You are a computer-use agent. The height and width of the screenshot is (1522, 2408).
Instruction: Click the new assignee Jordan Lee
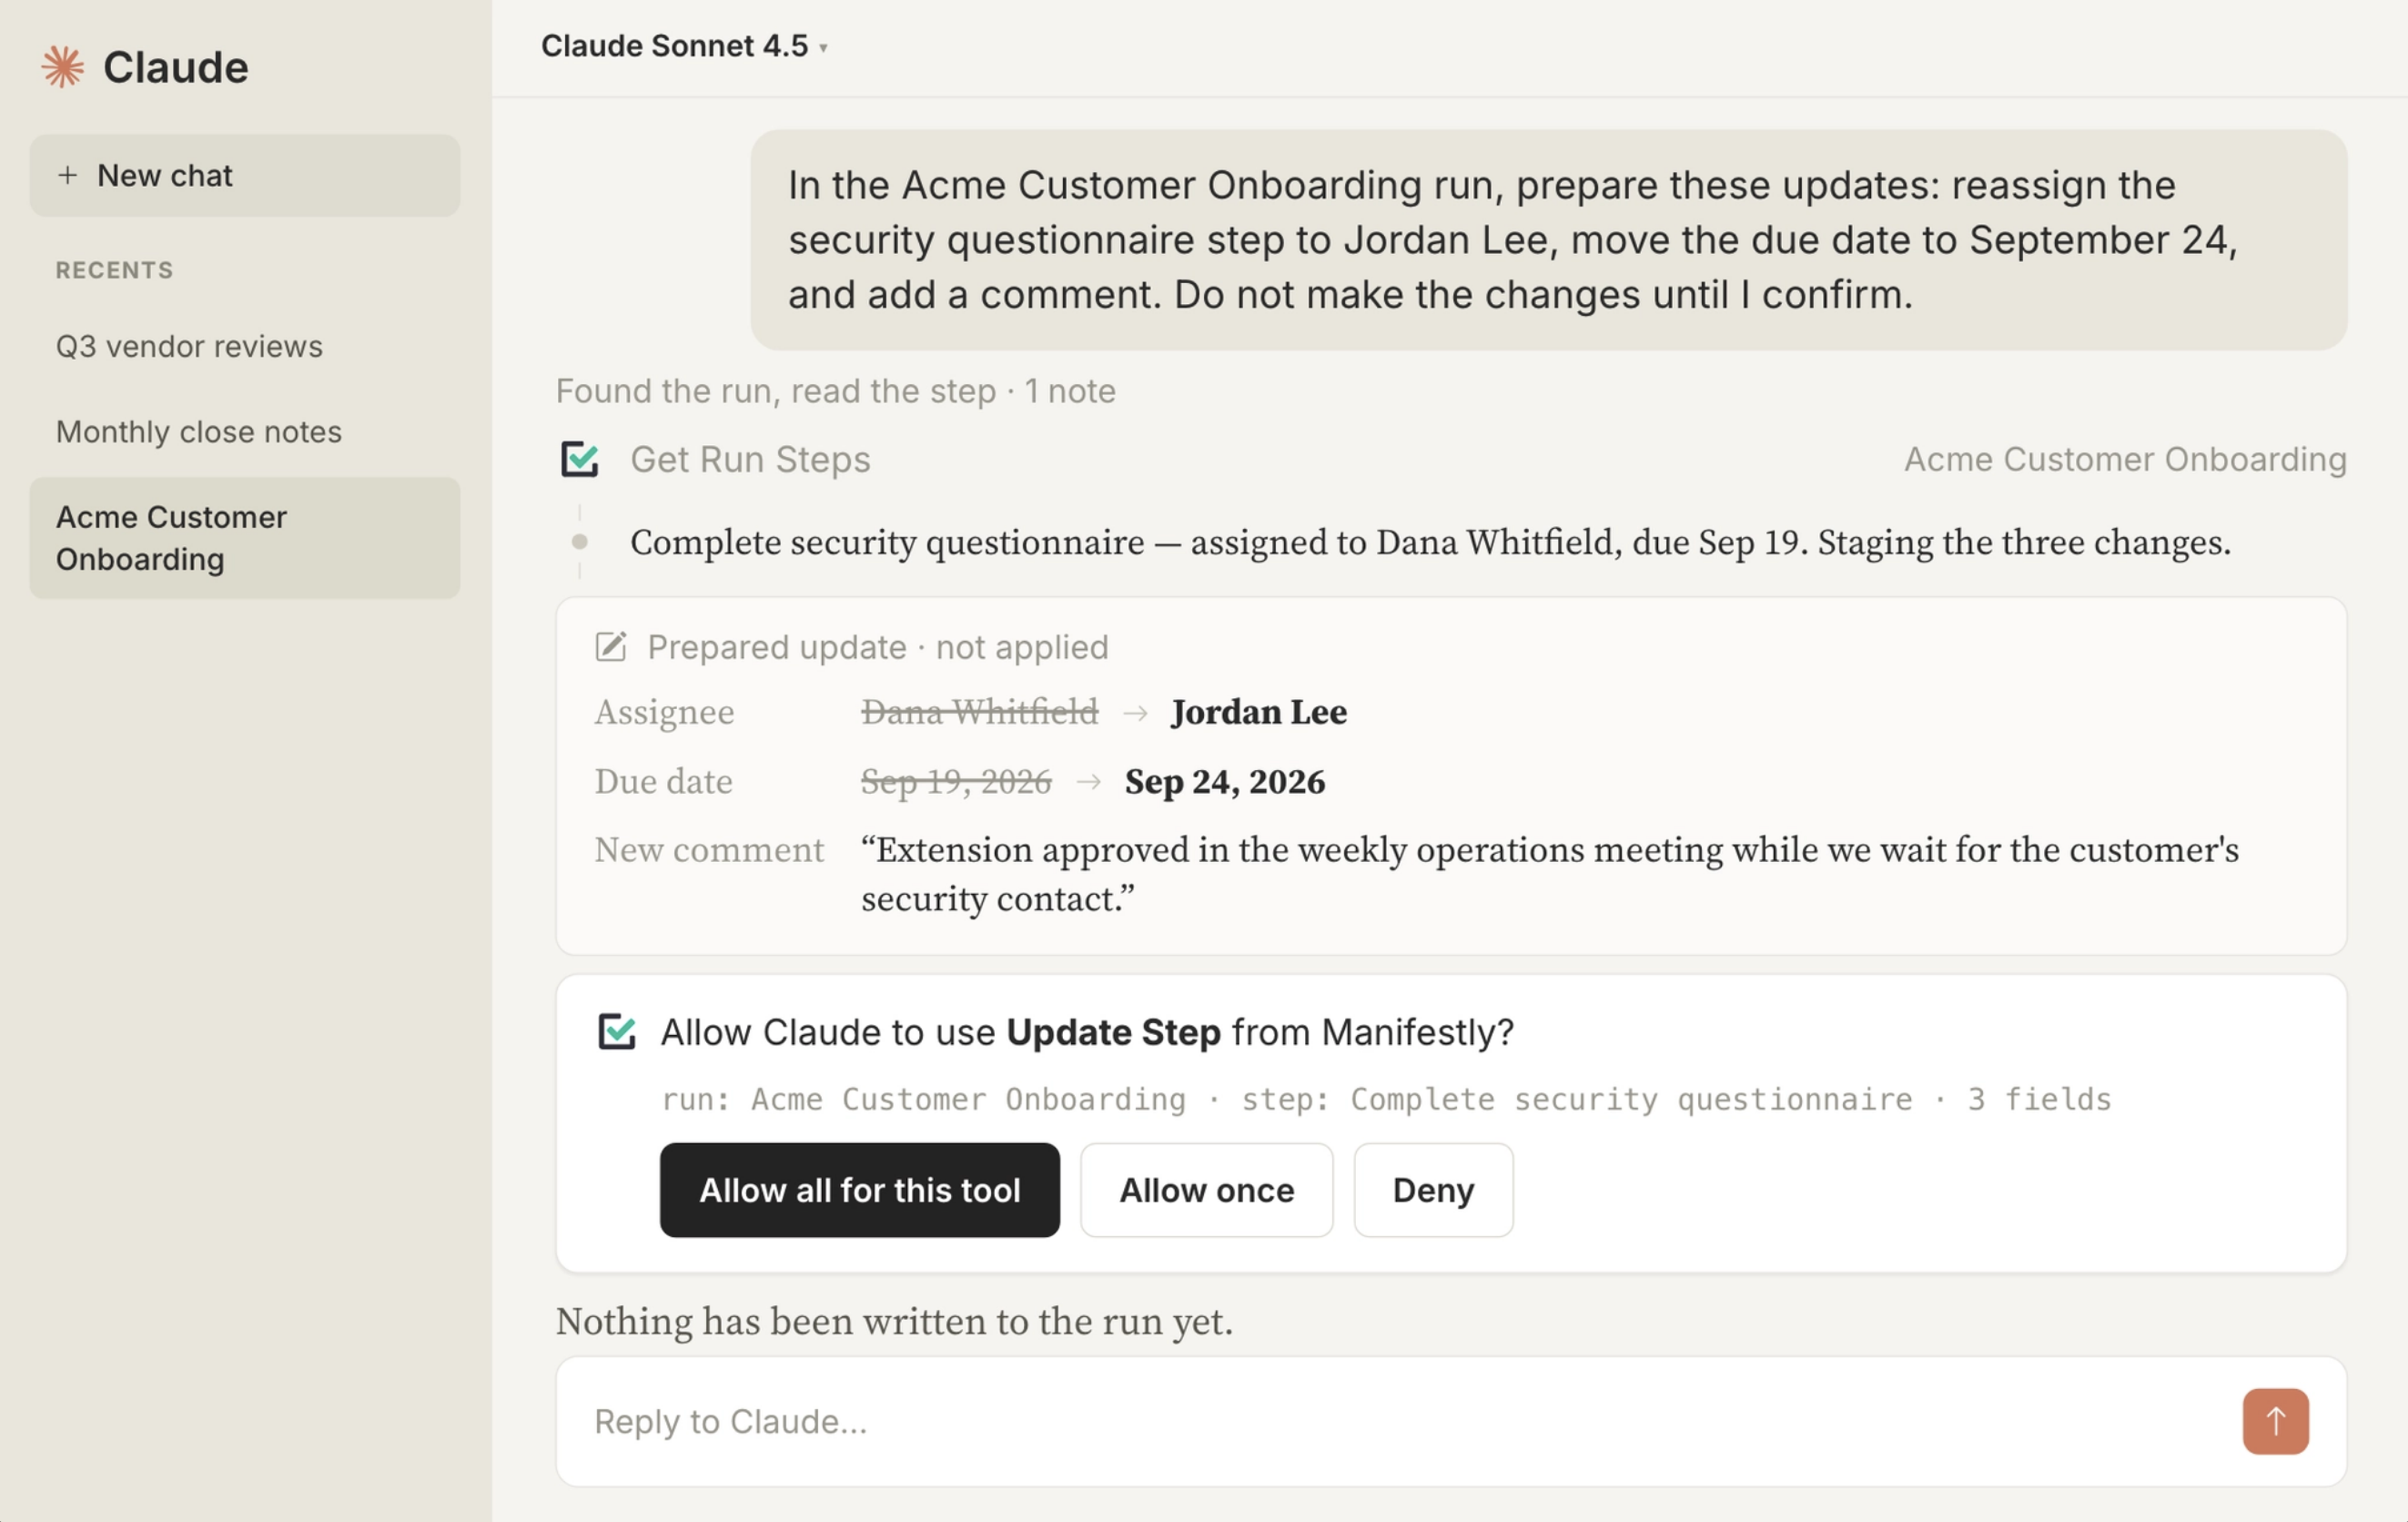coord(1258,712)
